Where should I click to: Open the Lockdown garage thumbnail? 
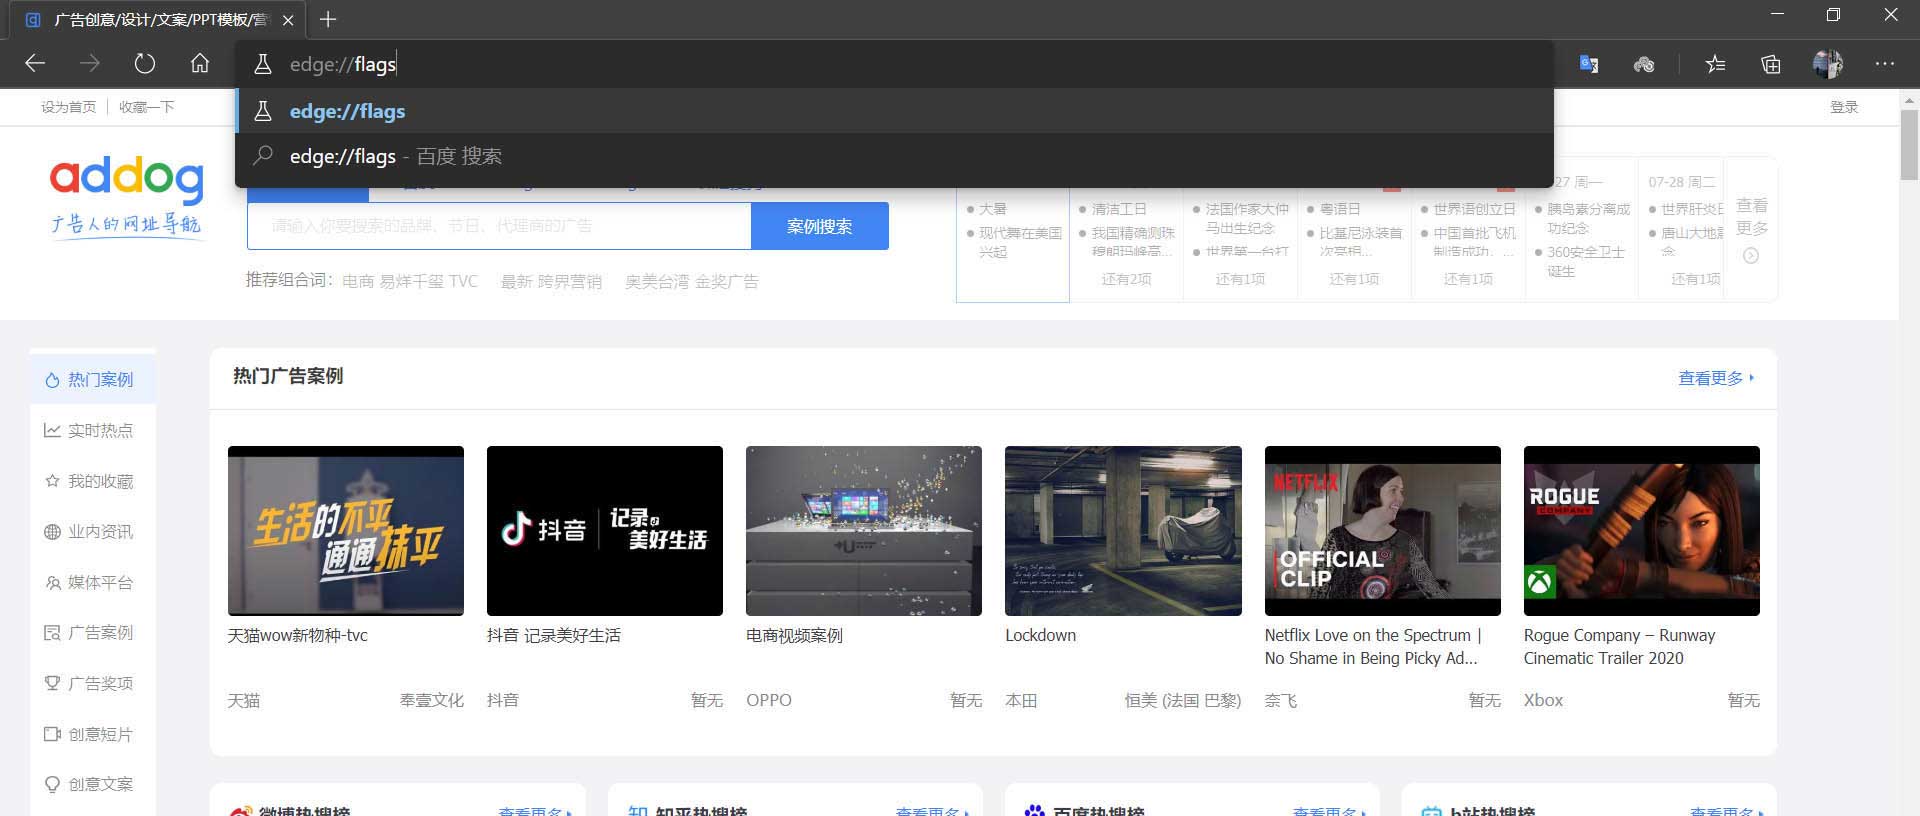click(1123, 531)
